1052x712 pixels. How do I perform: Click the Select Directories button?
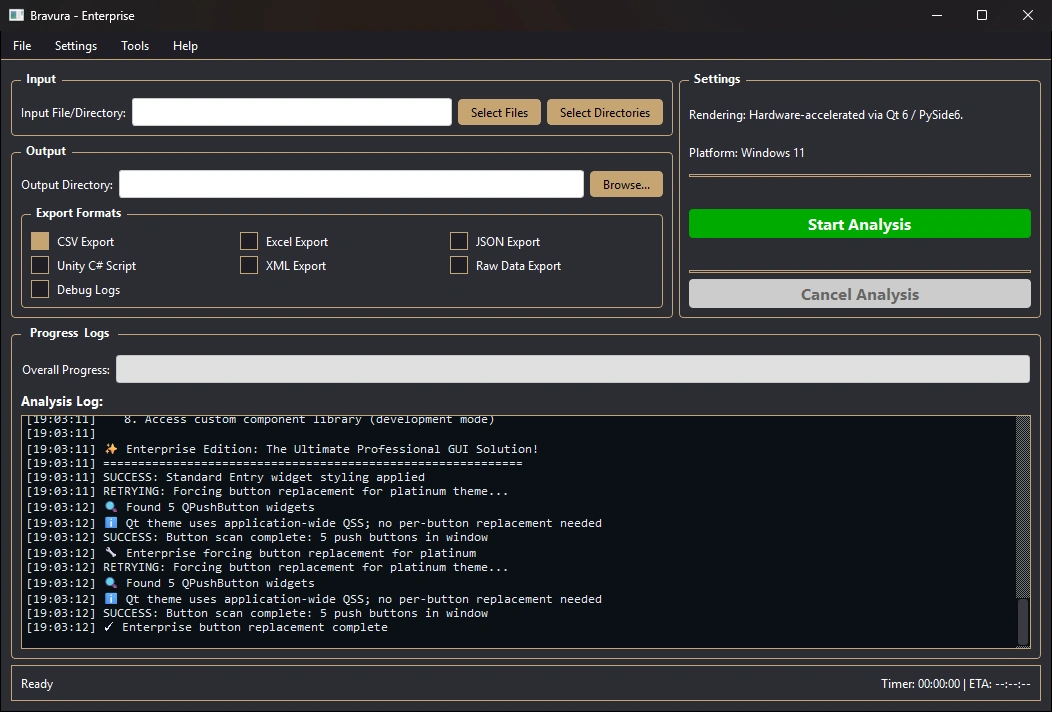pyautogui.click(x=604, y=112)
